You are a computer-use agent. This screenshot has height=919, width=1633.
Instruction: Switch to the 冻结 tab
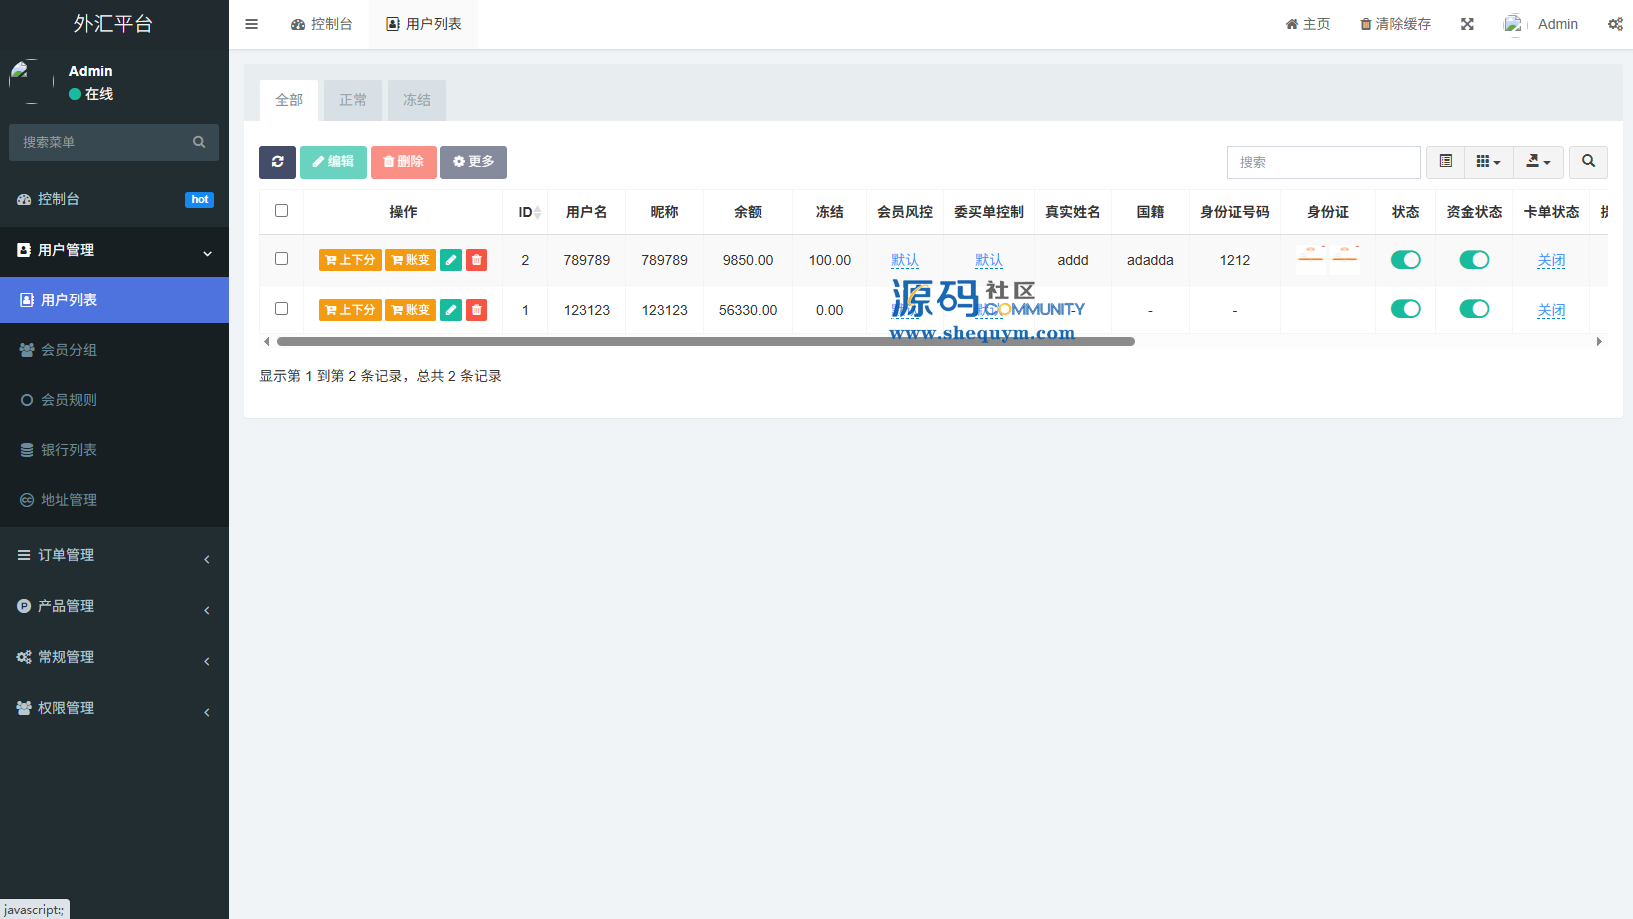[416, 100]
